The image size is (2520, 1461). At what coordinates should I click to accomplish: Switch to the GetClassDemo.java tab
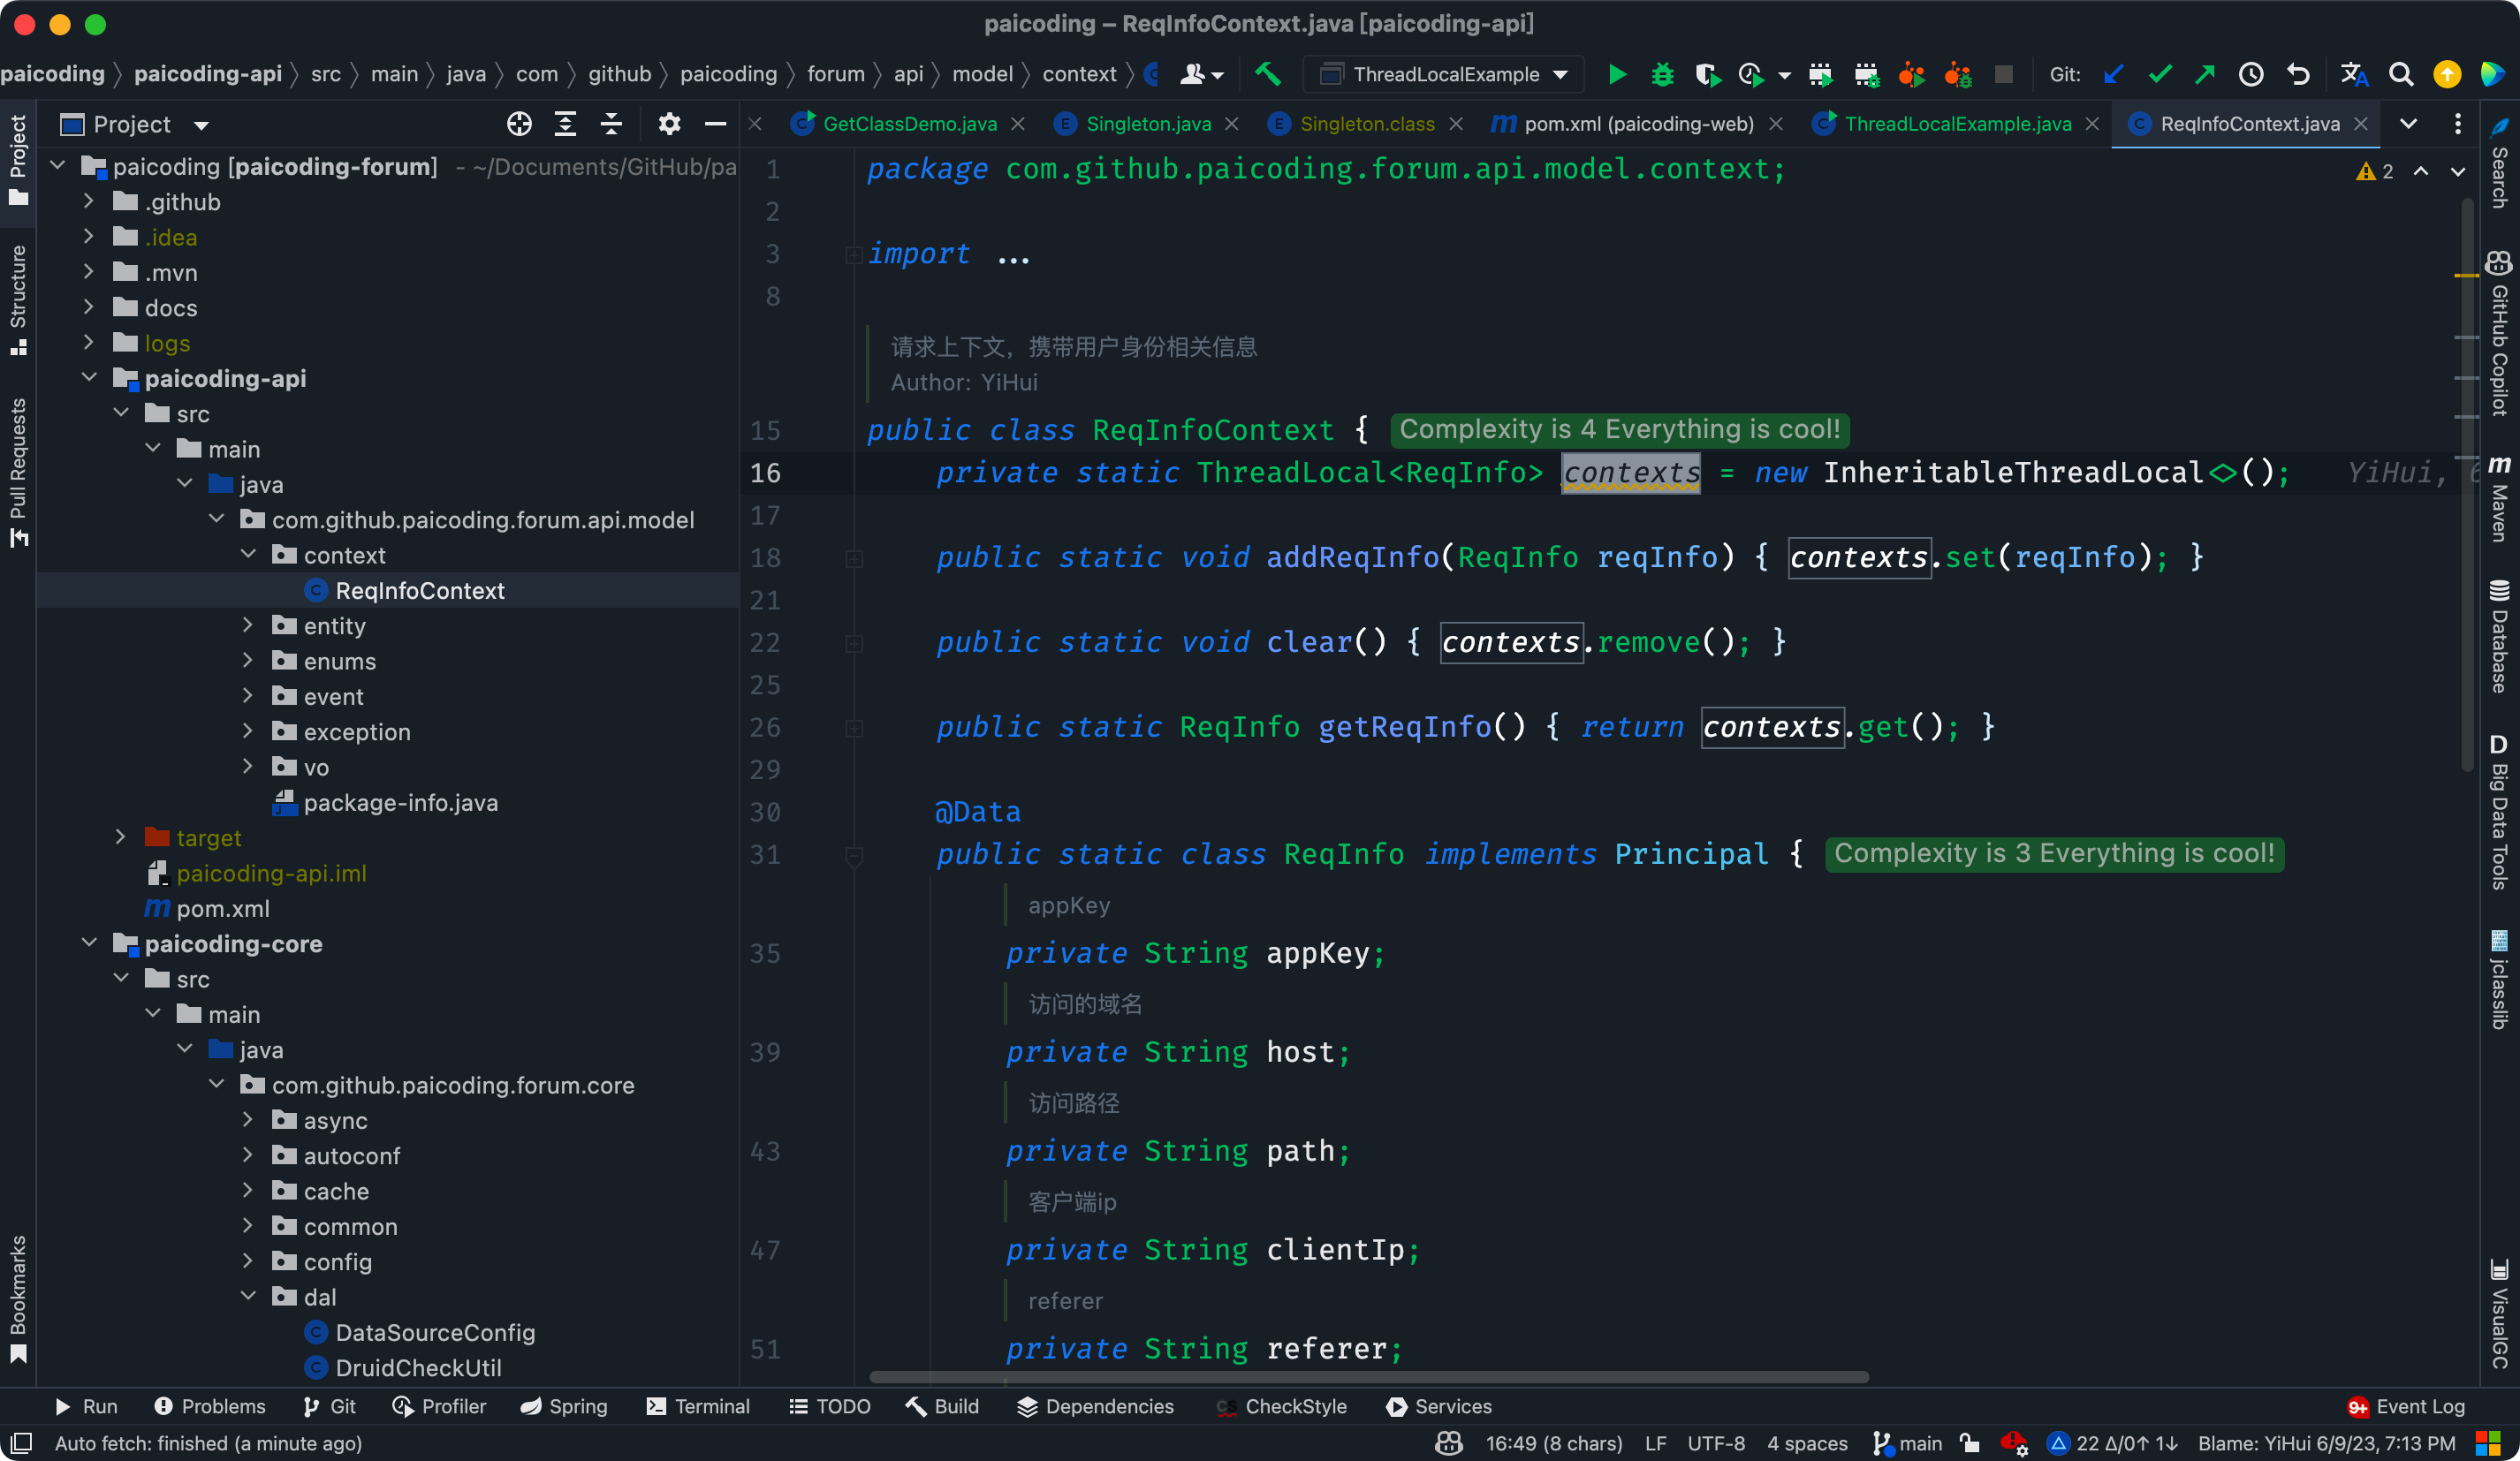click(908, 123)
